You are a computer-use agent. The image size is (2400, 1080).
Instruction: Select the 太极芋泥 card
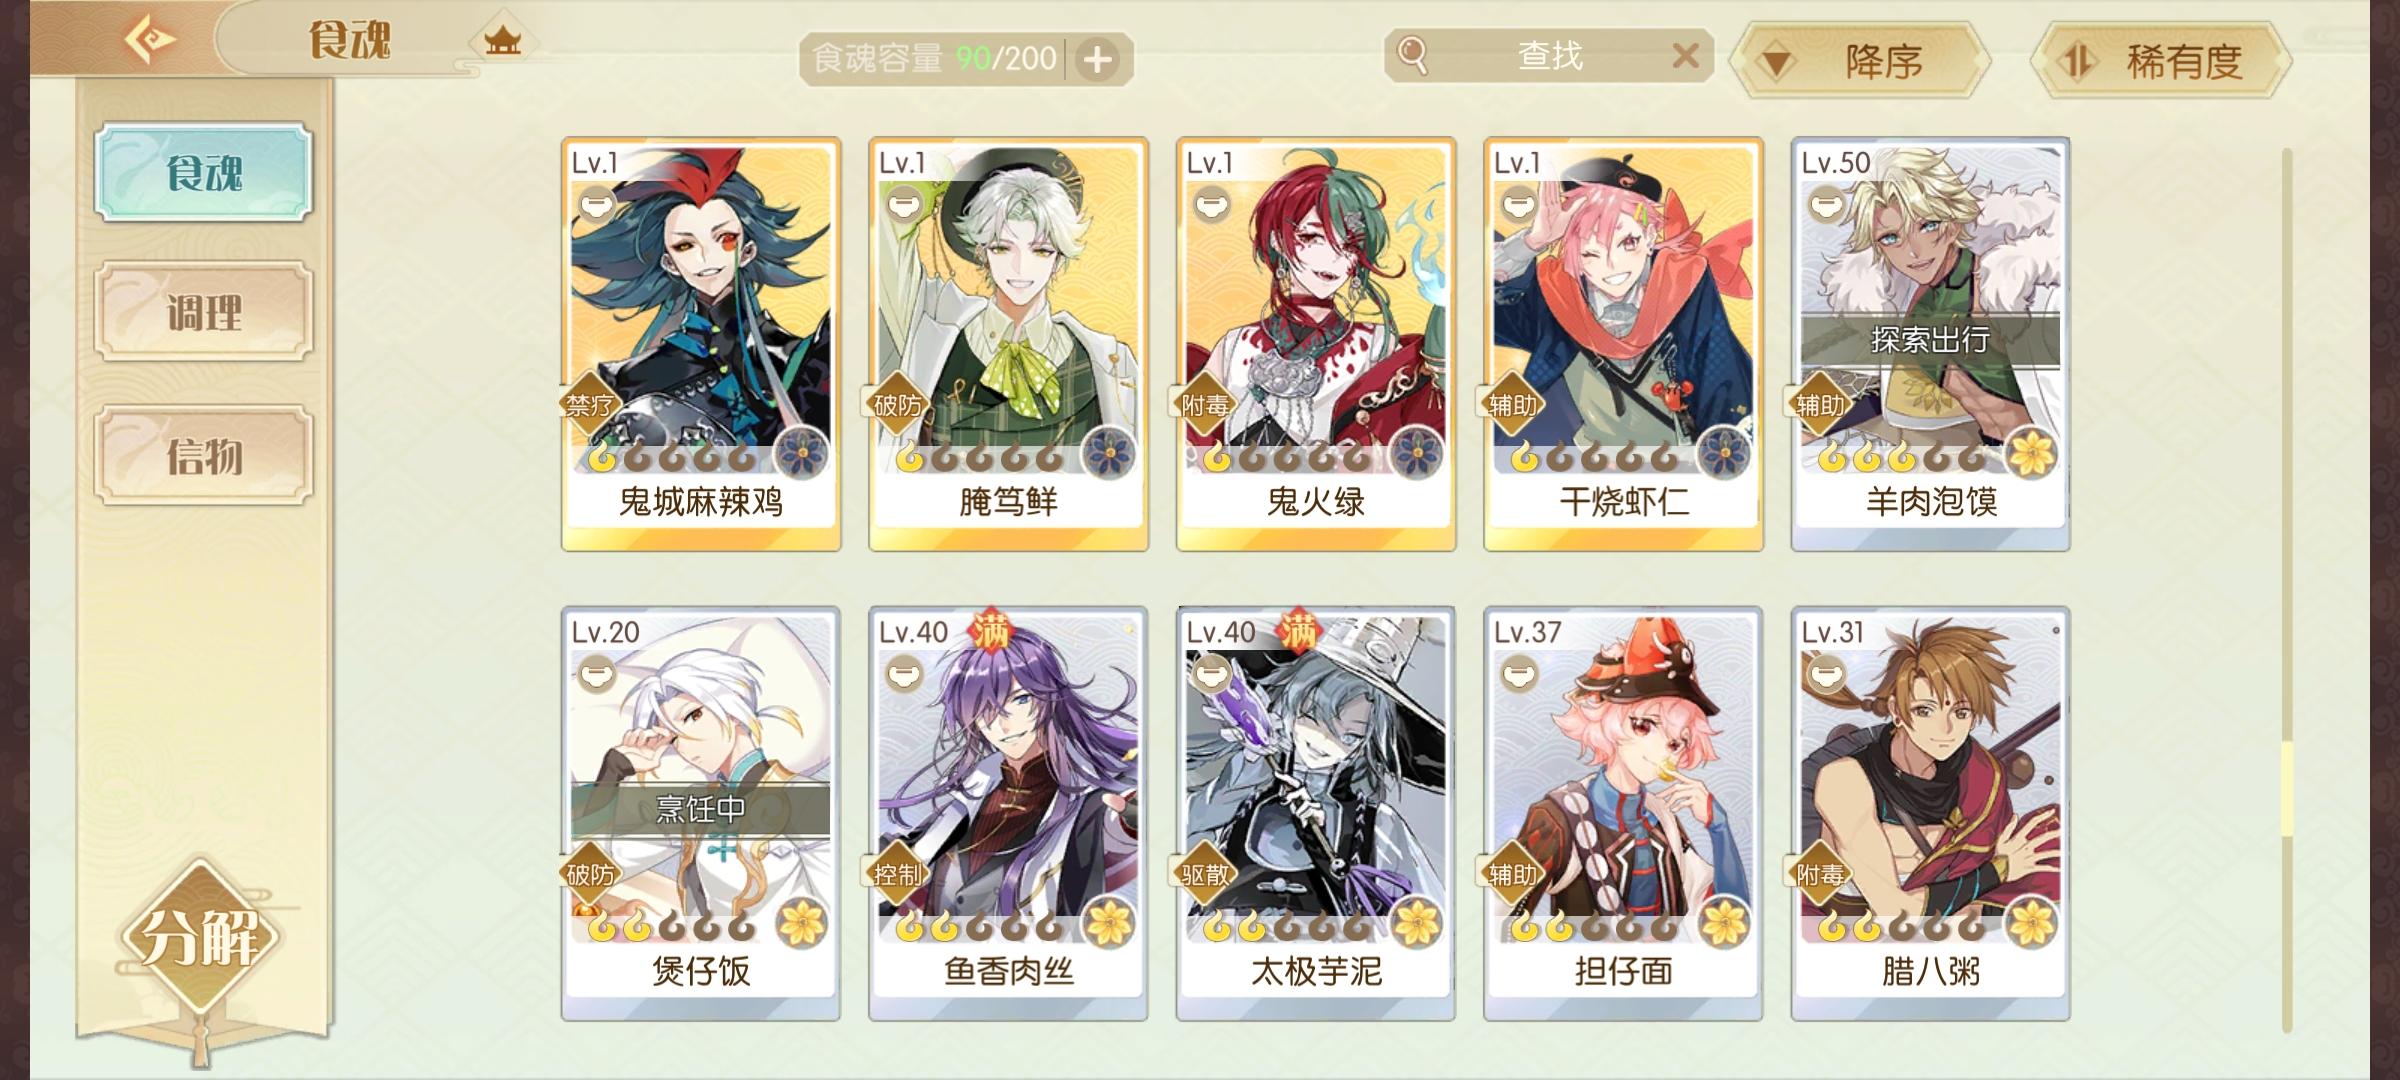click(x=1315, y=812)
